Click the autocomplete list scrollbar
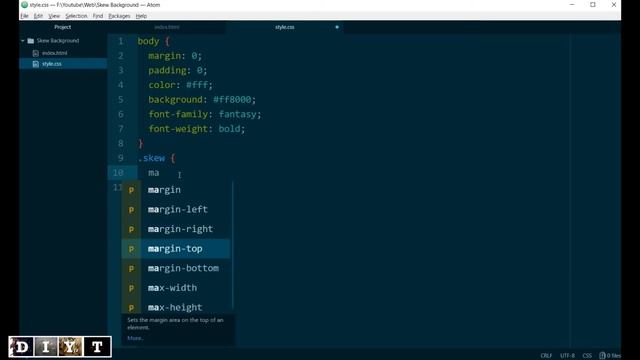 tap(232, 245)
